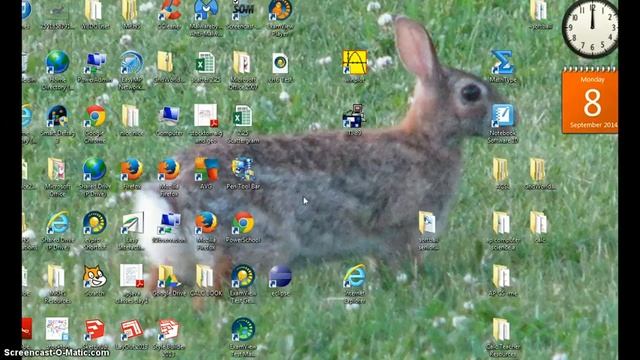Image resolution: width=640 pixels, height=360 pixels.
Task: Open the Scratch cat shortcut
Action: pos(95,277)
